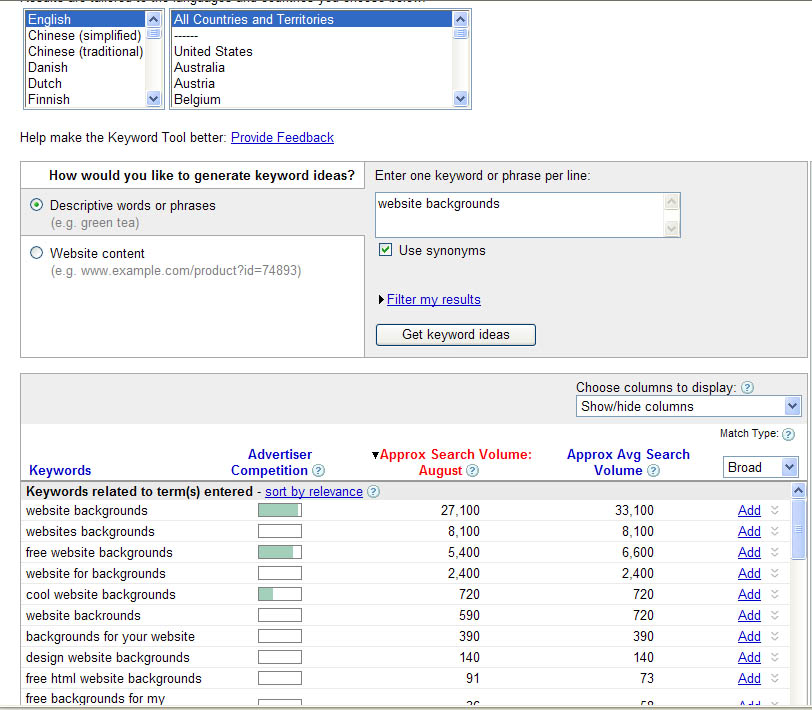Select Descriptive words or phrases radio button
The image size is (812, 710).
point(37,205)
